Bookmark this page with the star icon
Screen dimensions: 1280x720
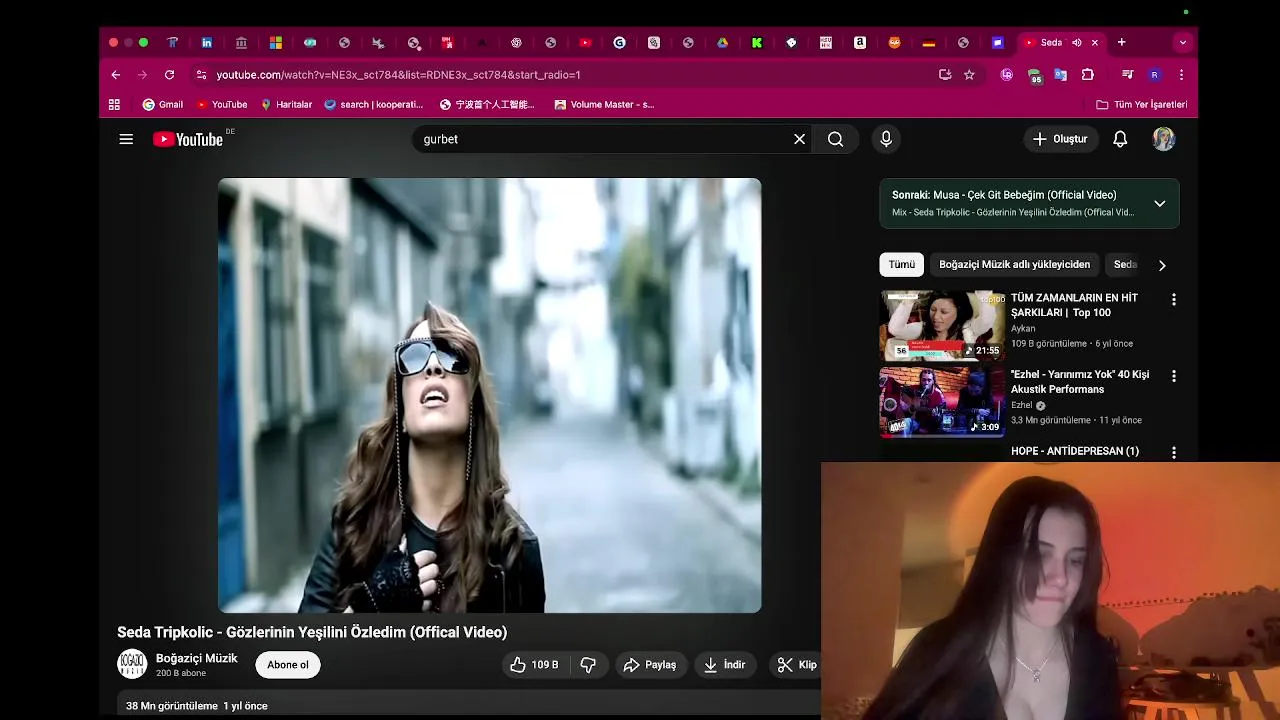click(x=969, y=74)
